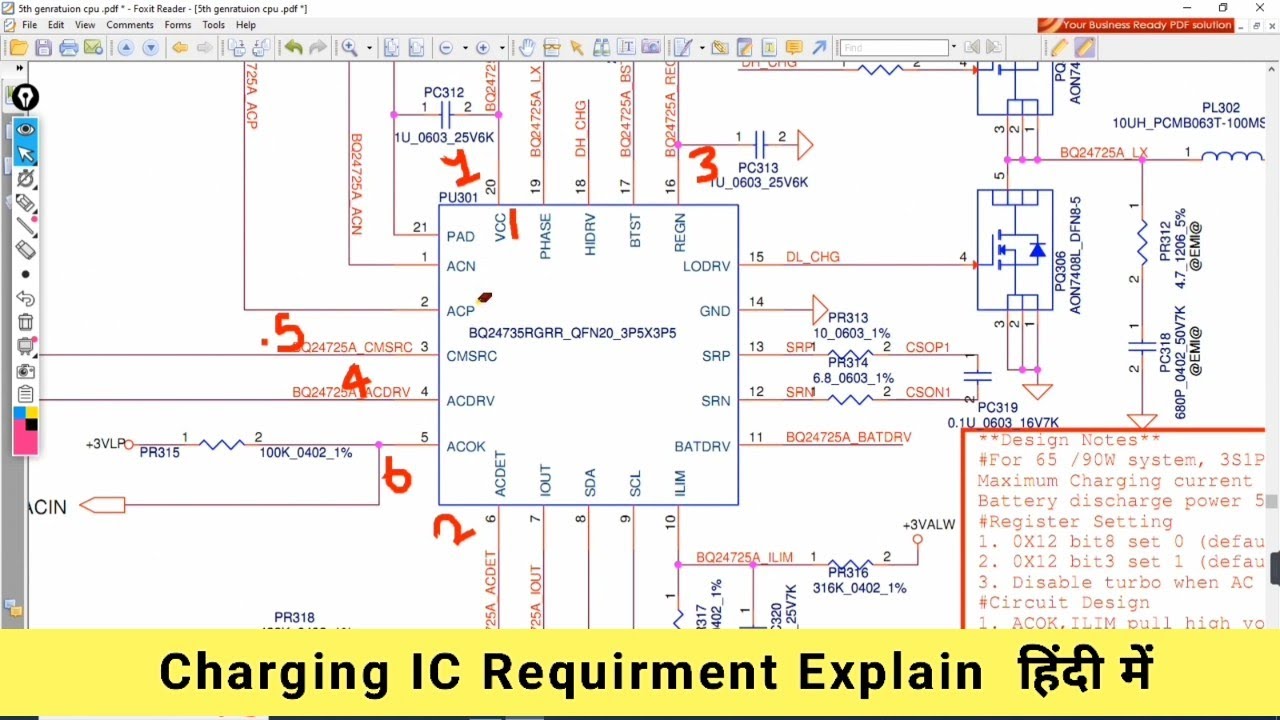Open the Help menu

[246, 25]
